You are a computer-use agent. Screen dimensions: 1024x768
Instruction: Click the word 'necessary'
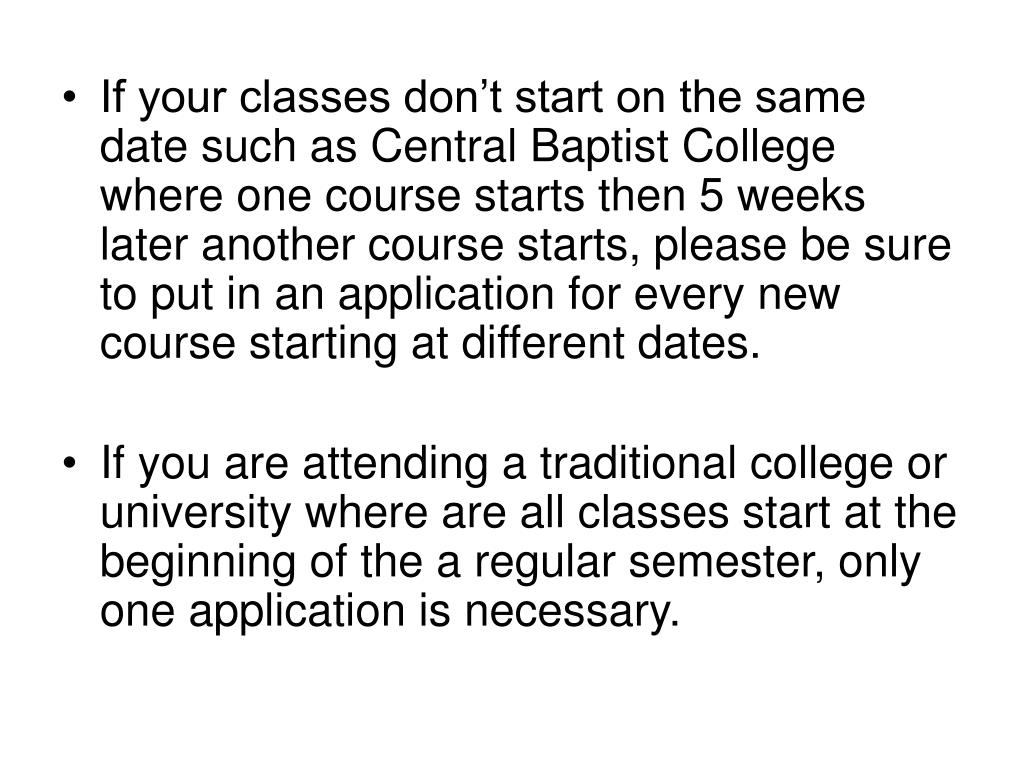pyautogui.click(x=568, y=614)
